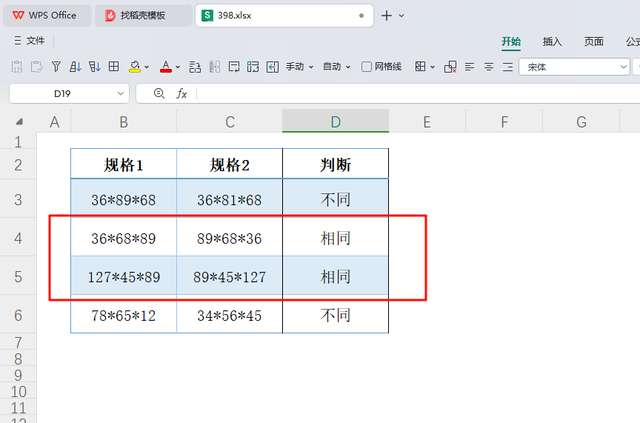The height and width of the screenshot is (423, 640).
Task: Select column F header
Action: point(504,122)
